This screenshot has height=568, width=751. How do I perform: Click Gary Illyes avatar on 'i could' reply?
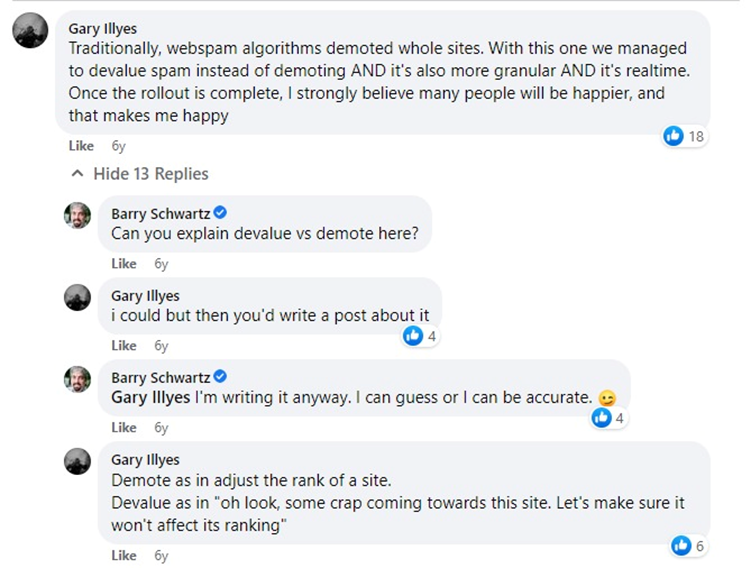tap(78, 297)
